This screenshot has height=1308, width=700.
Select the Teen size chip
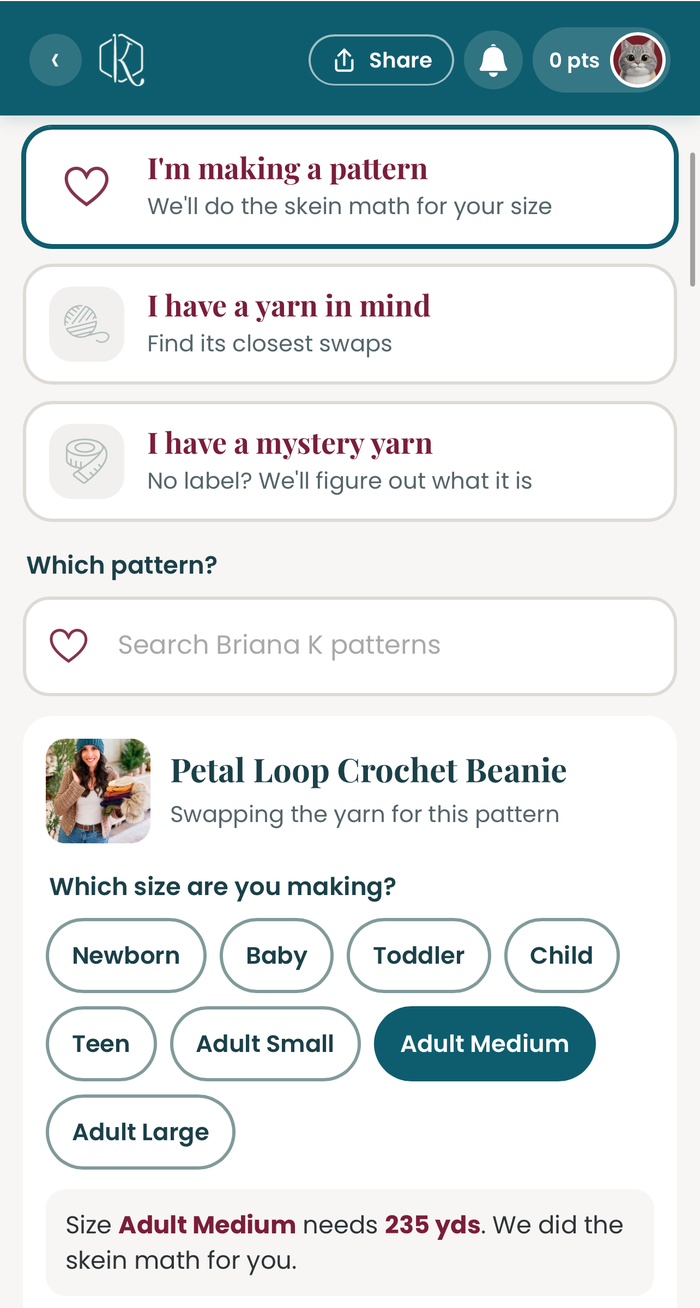click(101, 1044)
